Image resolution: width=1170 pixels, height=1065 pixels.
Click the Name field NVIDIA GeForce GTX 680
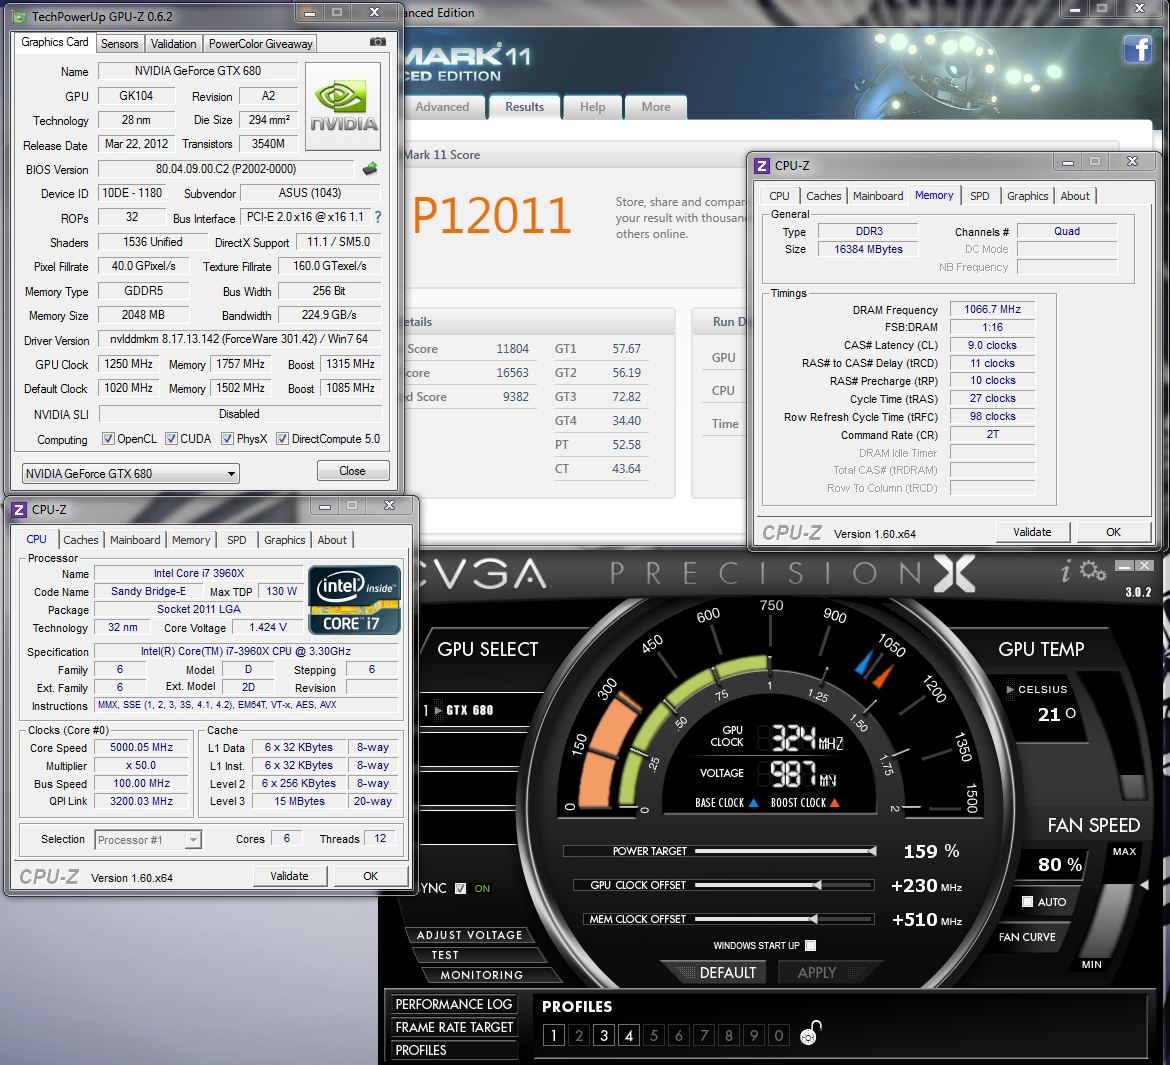(198, 71)
